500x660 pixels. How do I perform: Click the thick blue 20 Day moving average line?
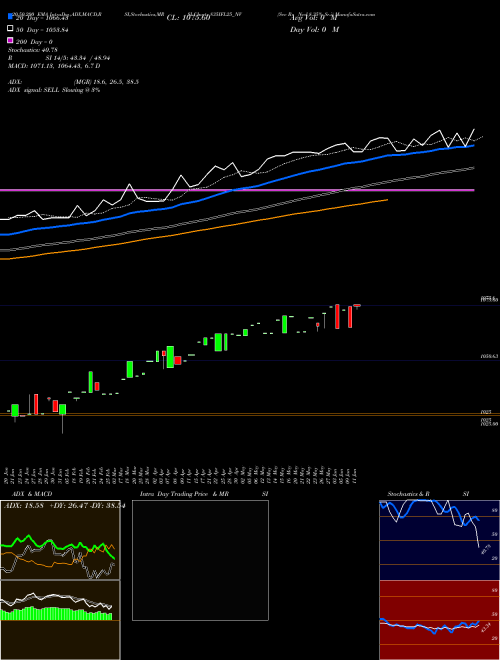point(237,189)
